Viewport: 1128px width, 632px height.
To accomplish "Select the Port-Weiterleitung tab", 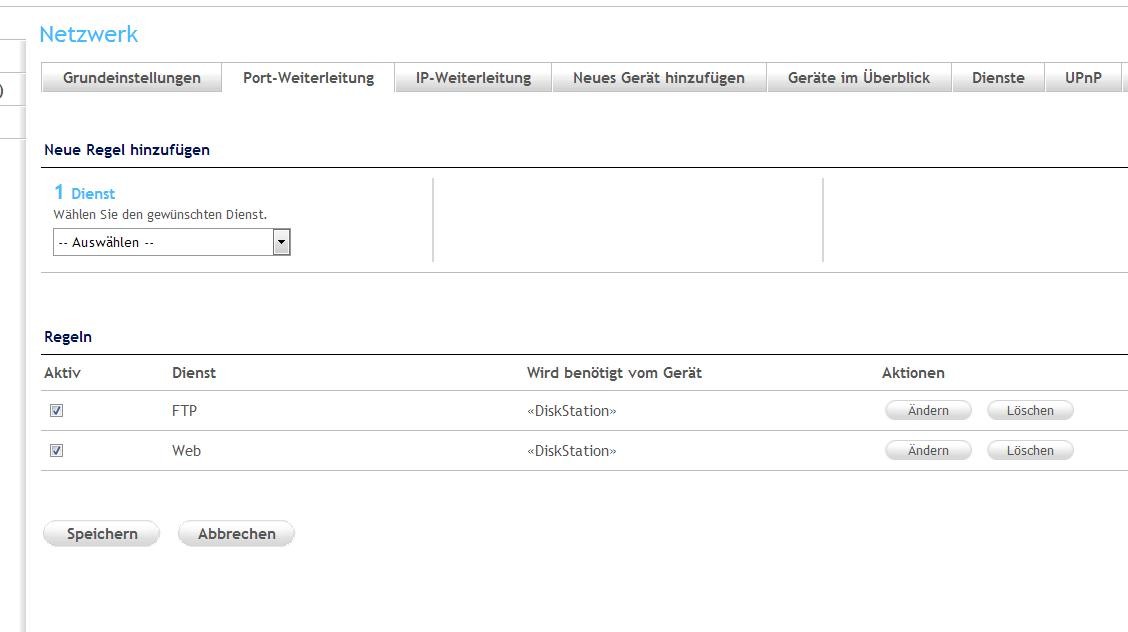I will coord(308,78).
